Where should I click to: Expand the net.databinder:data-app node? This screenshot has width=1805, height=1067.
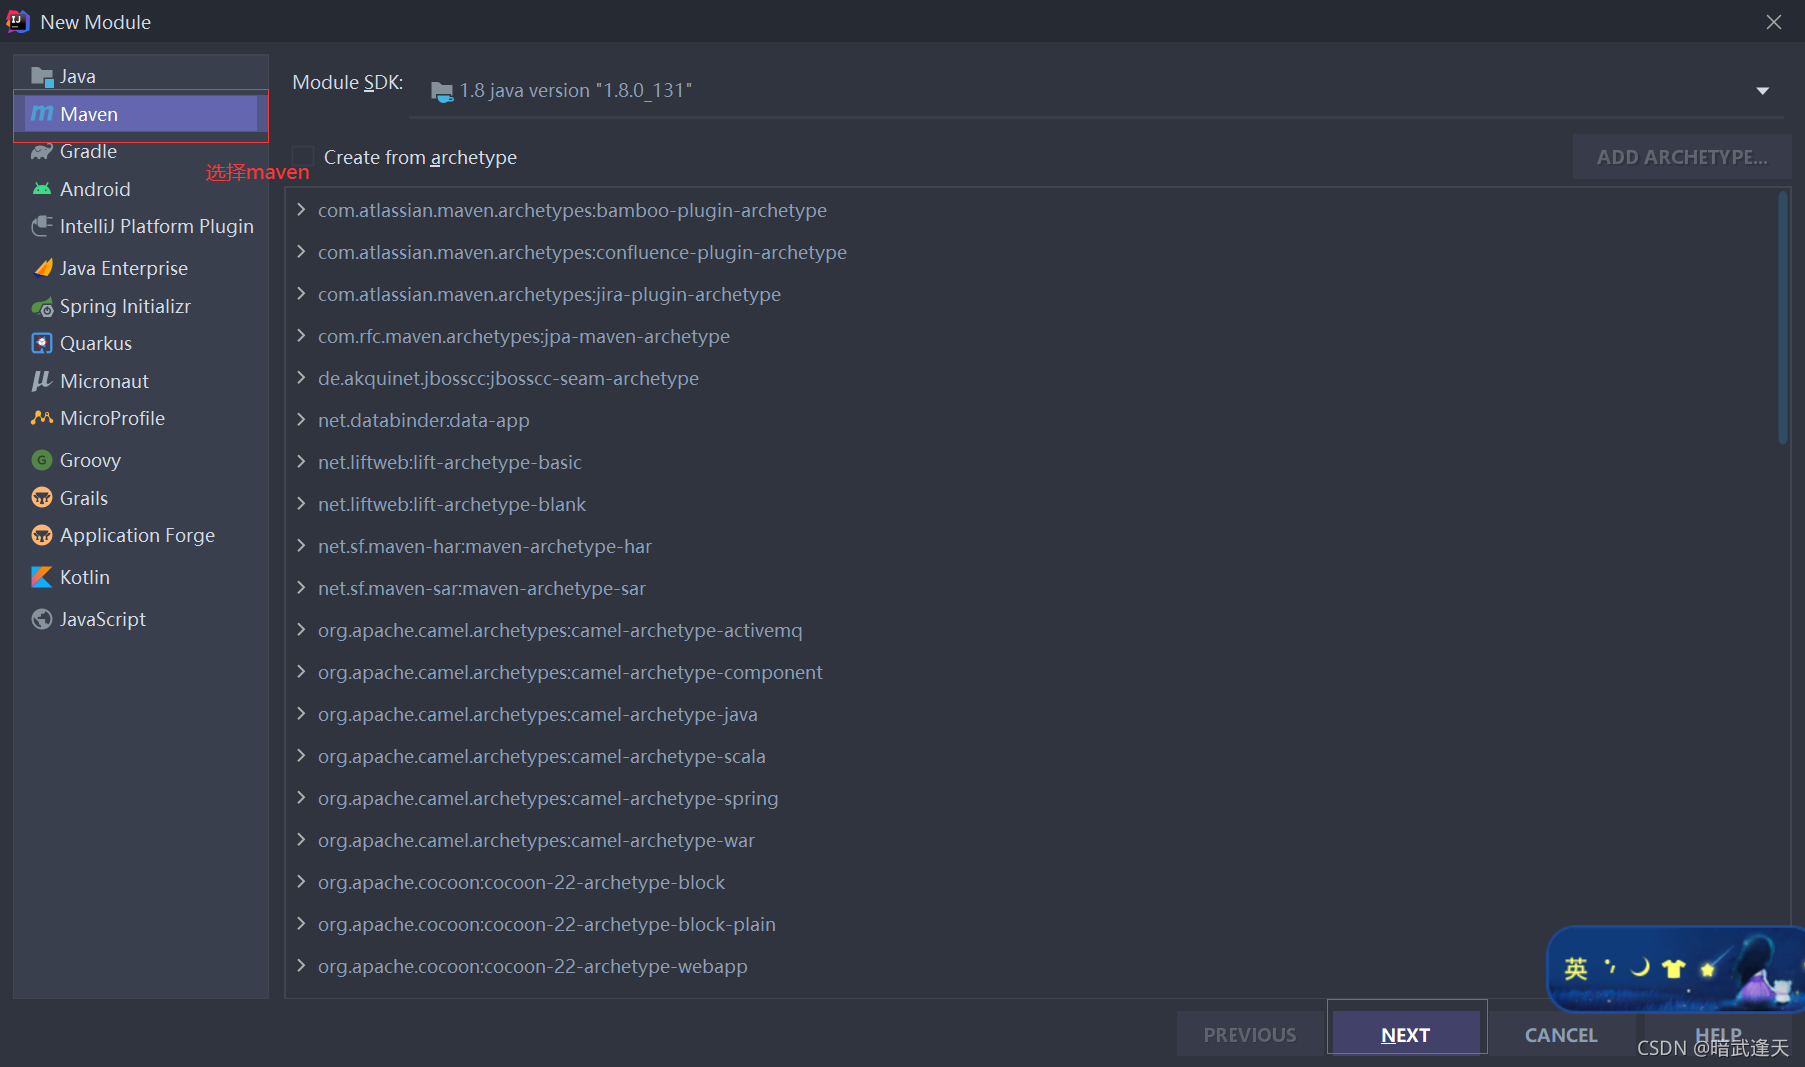301,420
